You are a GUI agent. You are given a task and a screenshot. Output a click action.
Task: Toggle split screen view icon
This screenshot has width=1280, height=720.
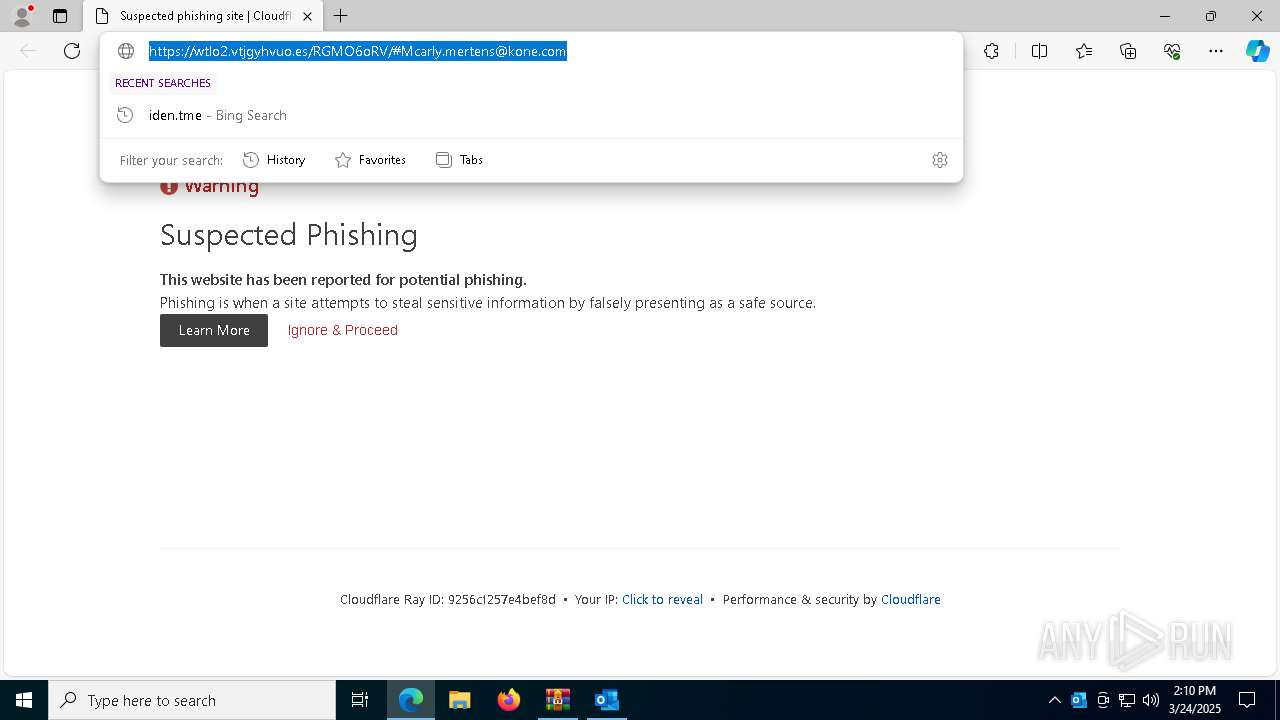(x=1039, y=51)
